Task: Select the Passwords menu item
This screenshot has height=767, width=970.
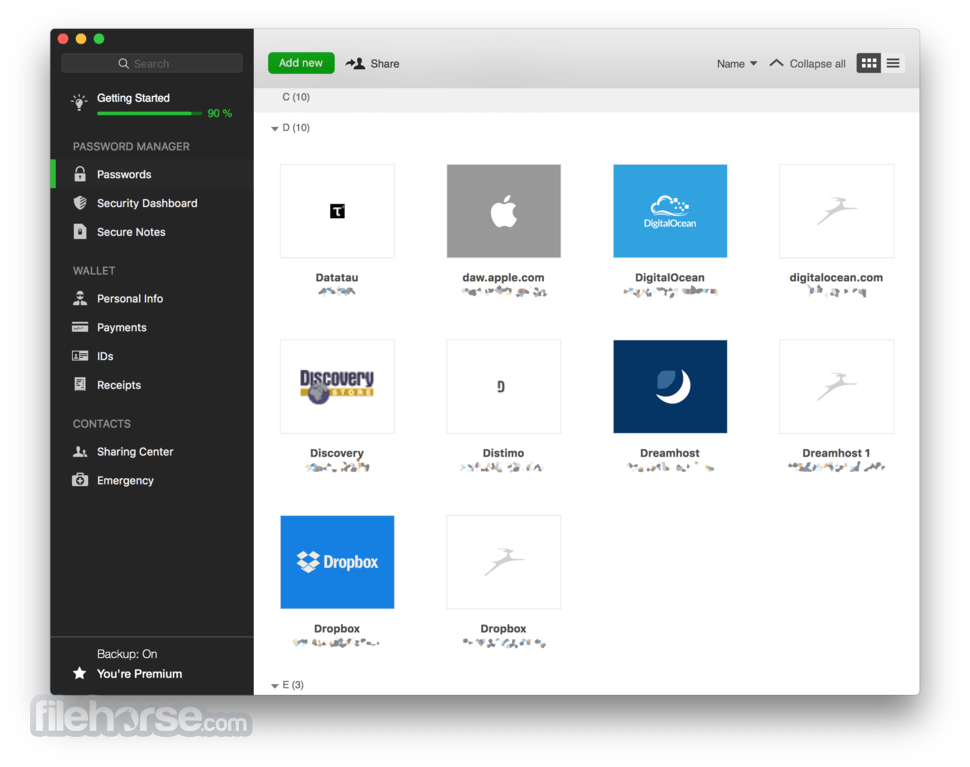Action: [x=152, y=174]
